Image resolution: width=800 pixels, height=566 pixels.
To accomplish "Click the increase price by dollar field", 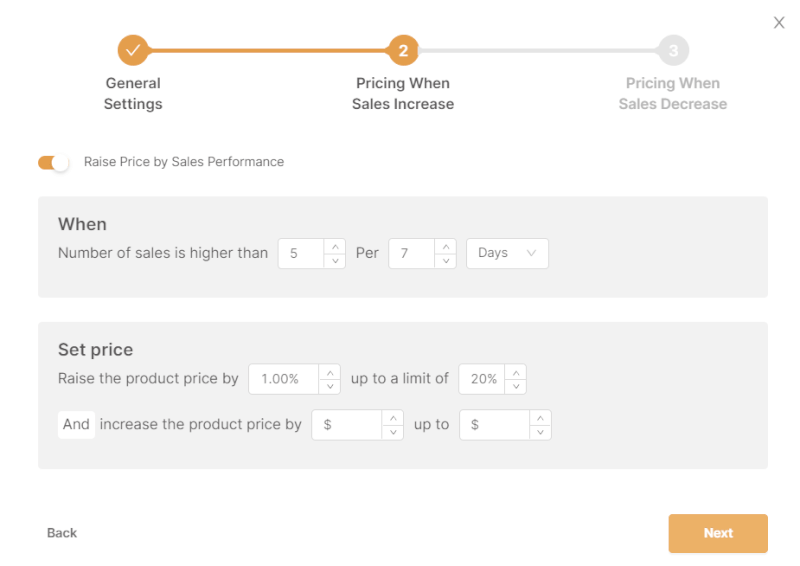I will [x=347, y=425].
